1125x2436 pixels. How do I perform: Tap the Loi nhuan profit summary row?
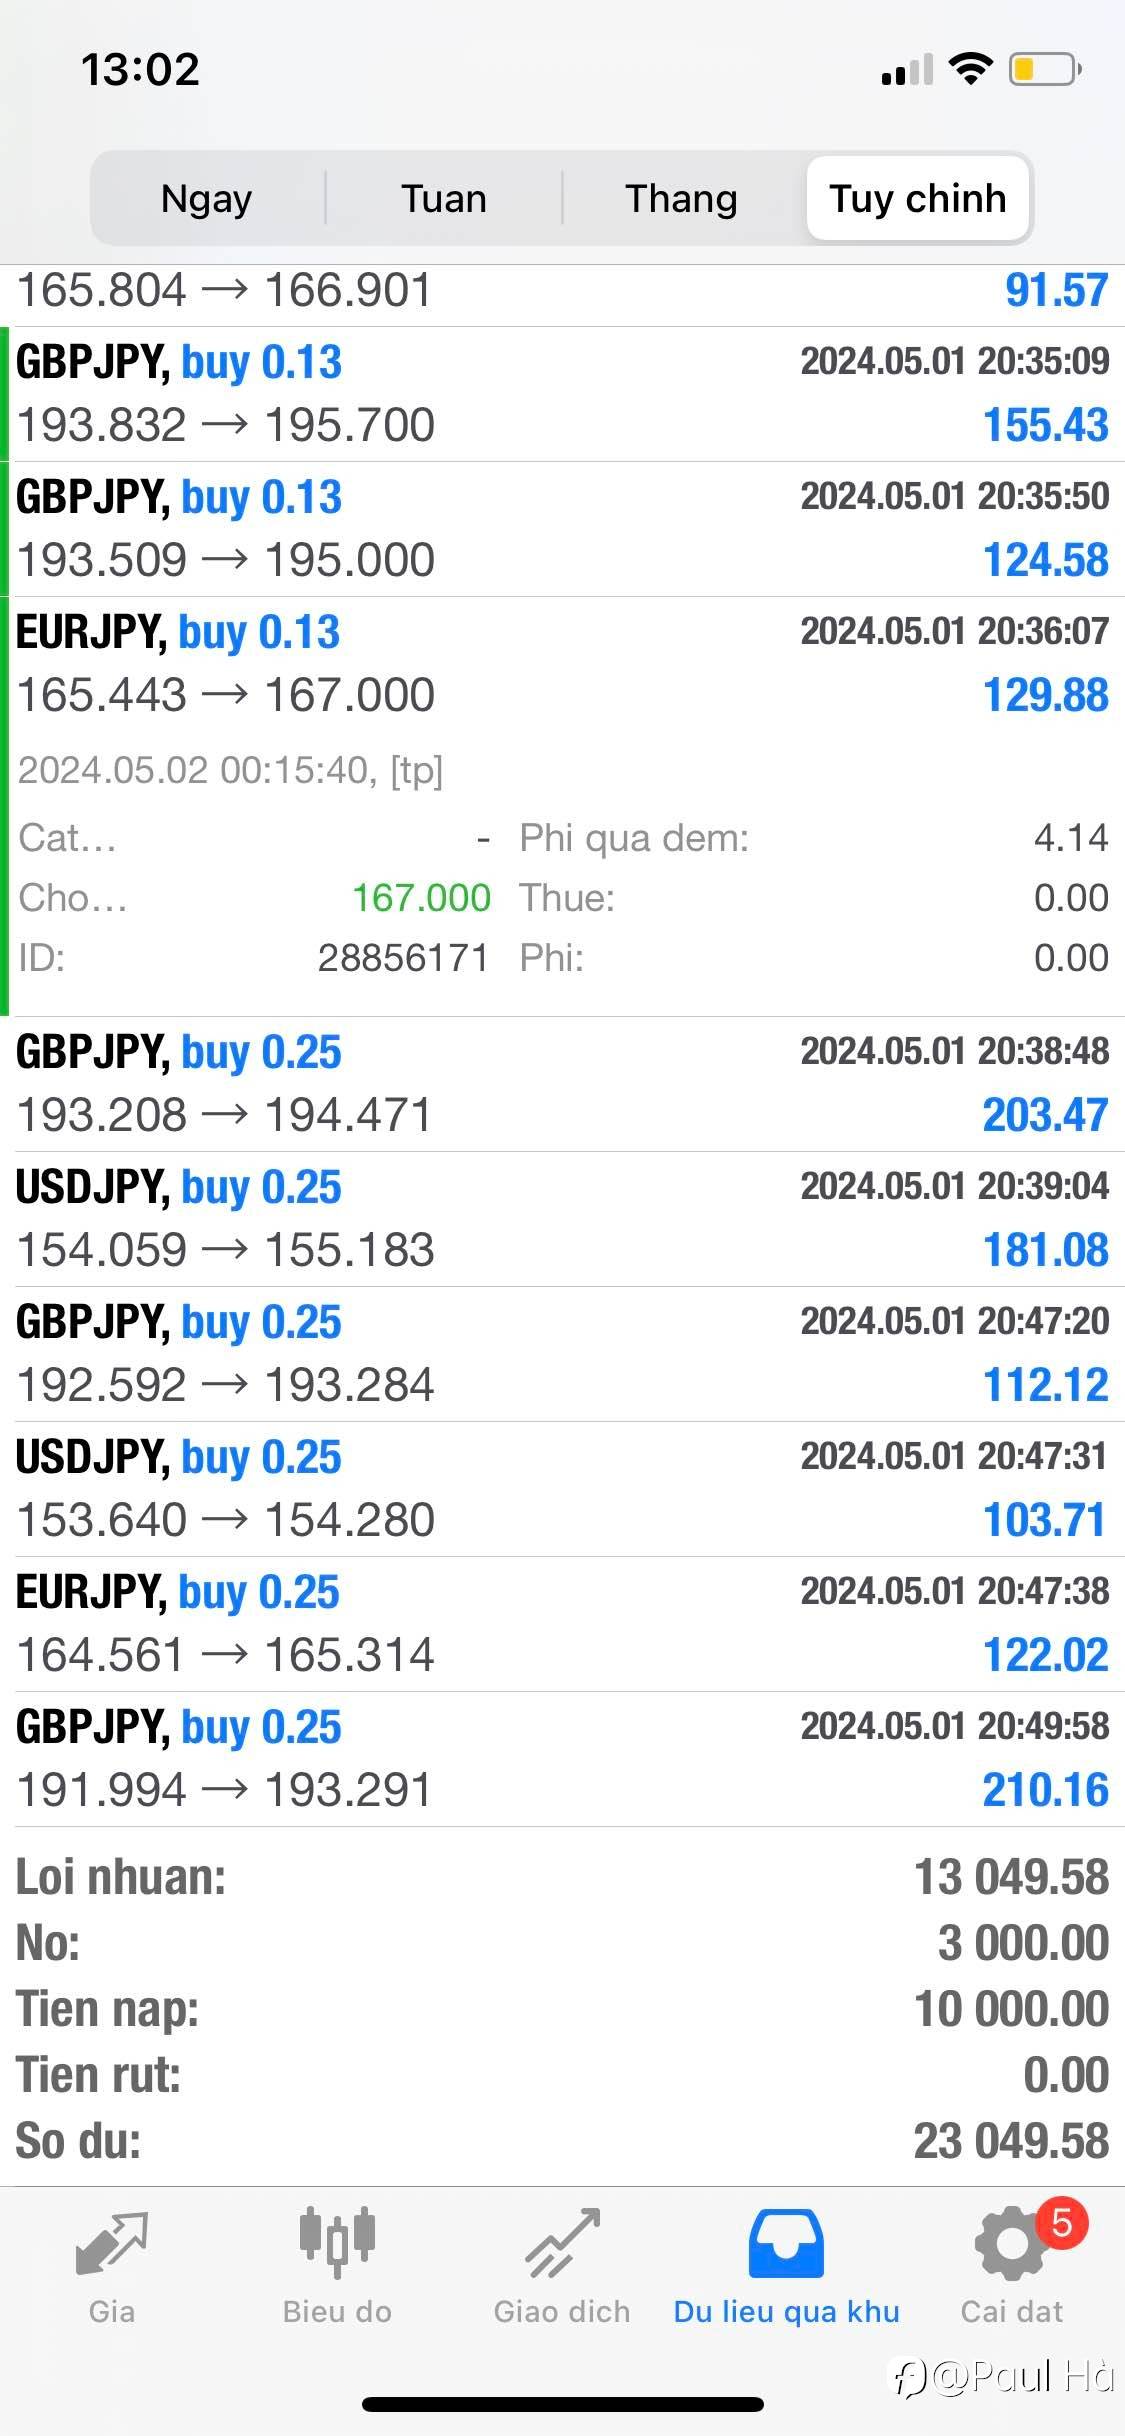562,1877
